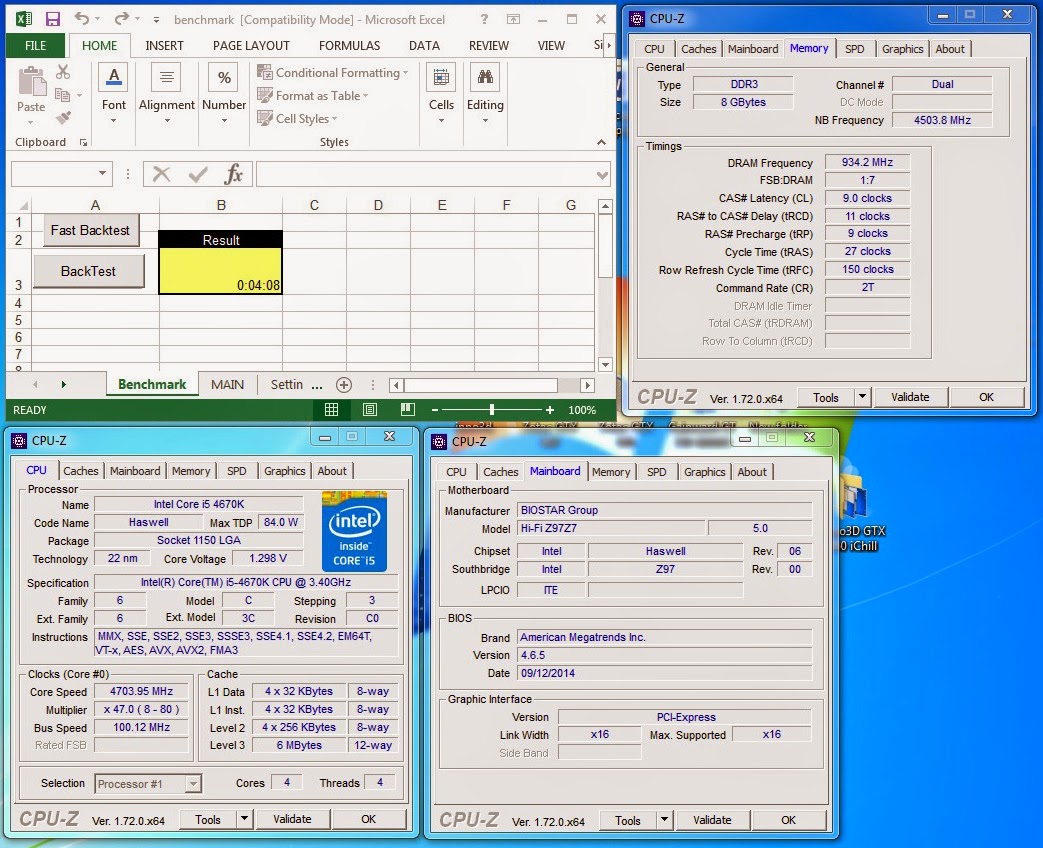Add a new sheet with plus icon
The height and width of the screenshot is (848, 1043).
[344, 384]
